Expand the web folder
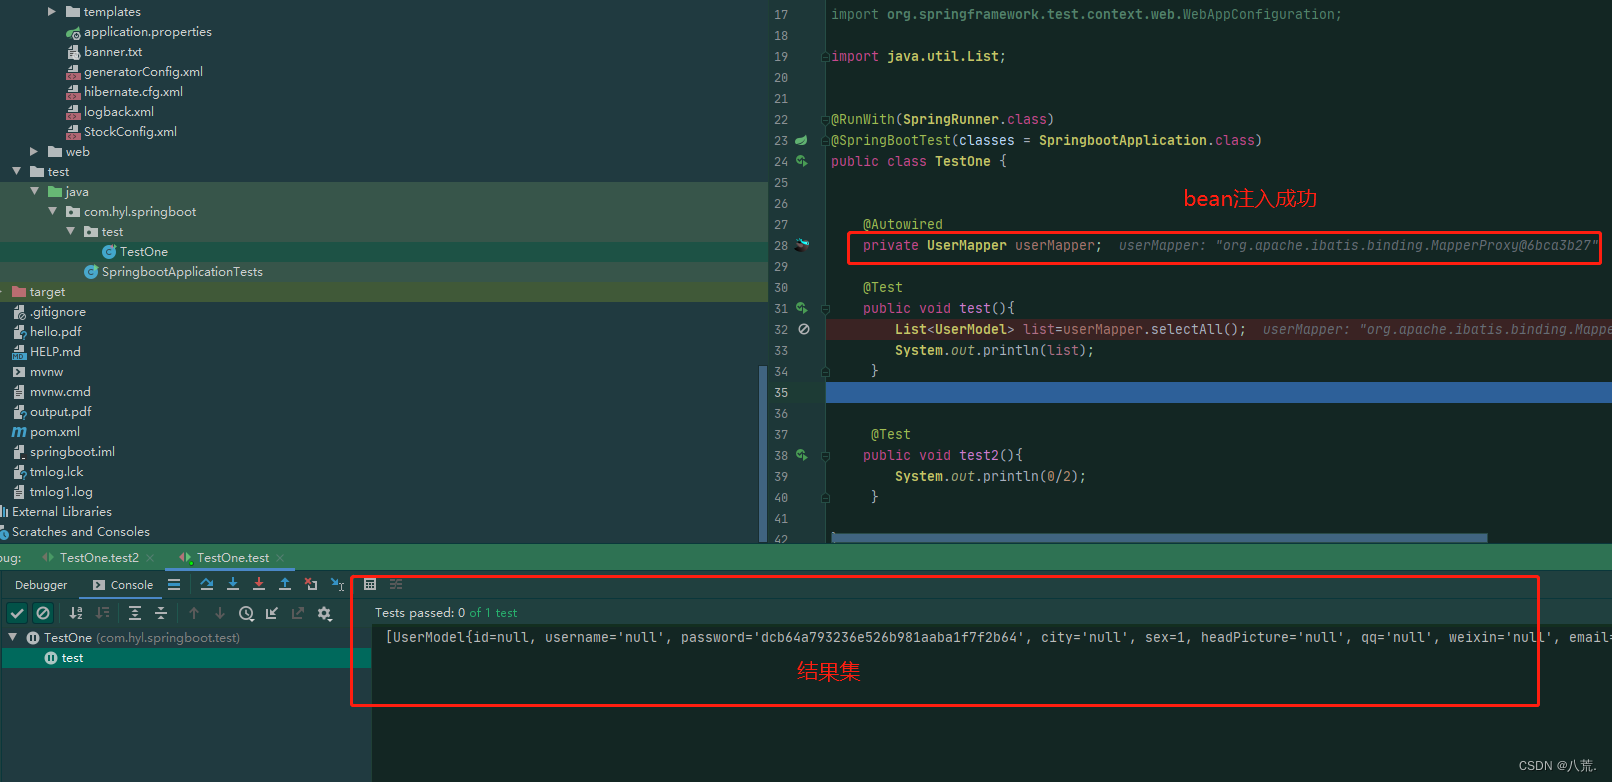Screen dimensions: 1612x782 point(34,152)
